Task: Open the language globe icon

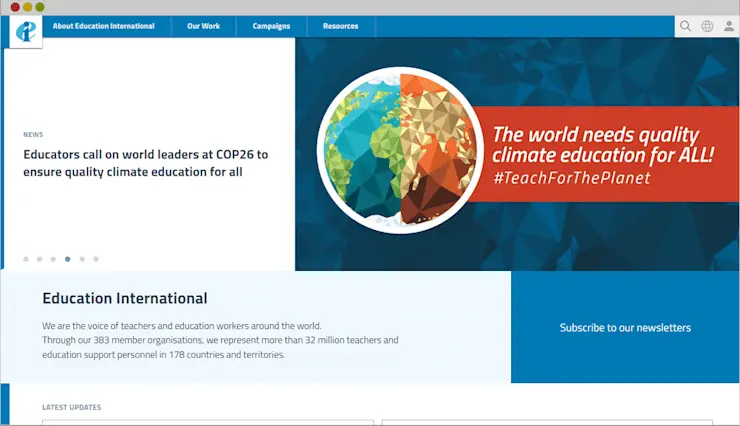Action: pos(707,26)
